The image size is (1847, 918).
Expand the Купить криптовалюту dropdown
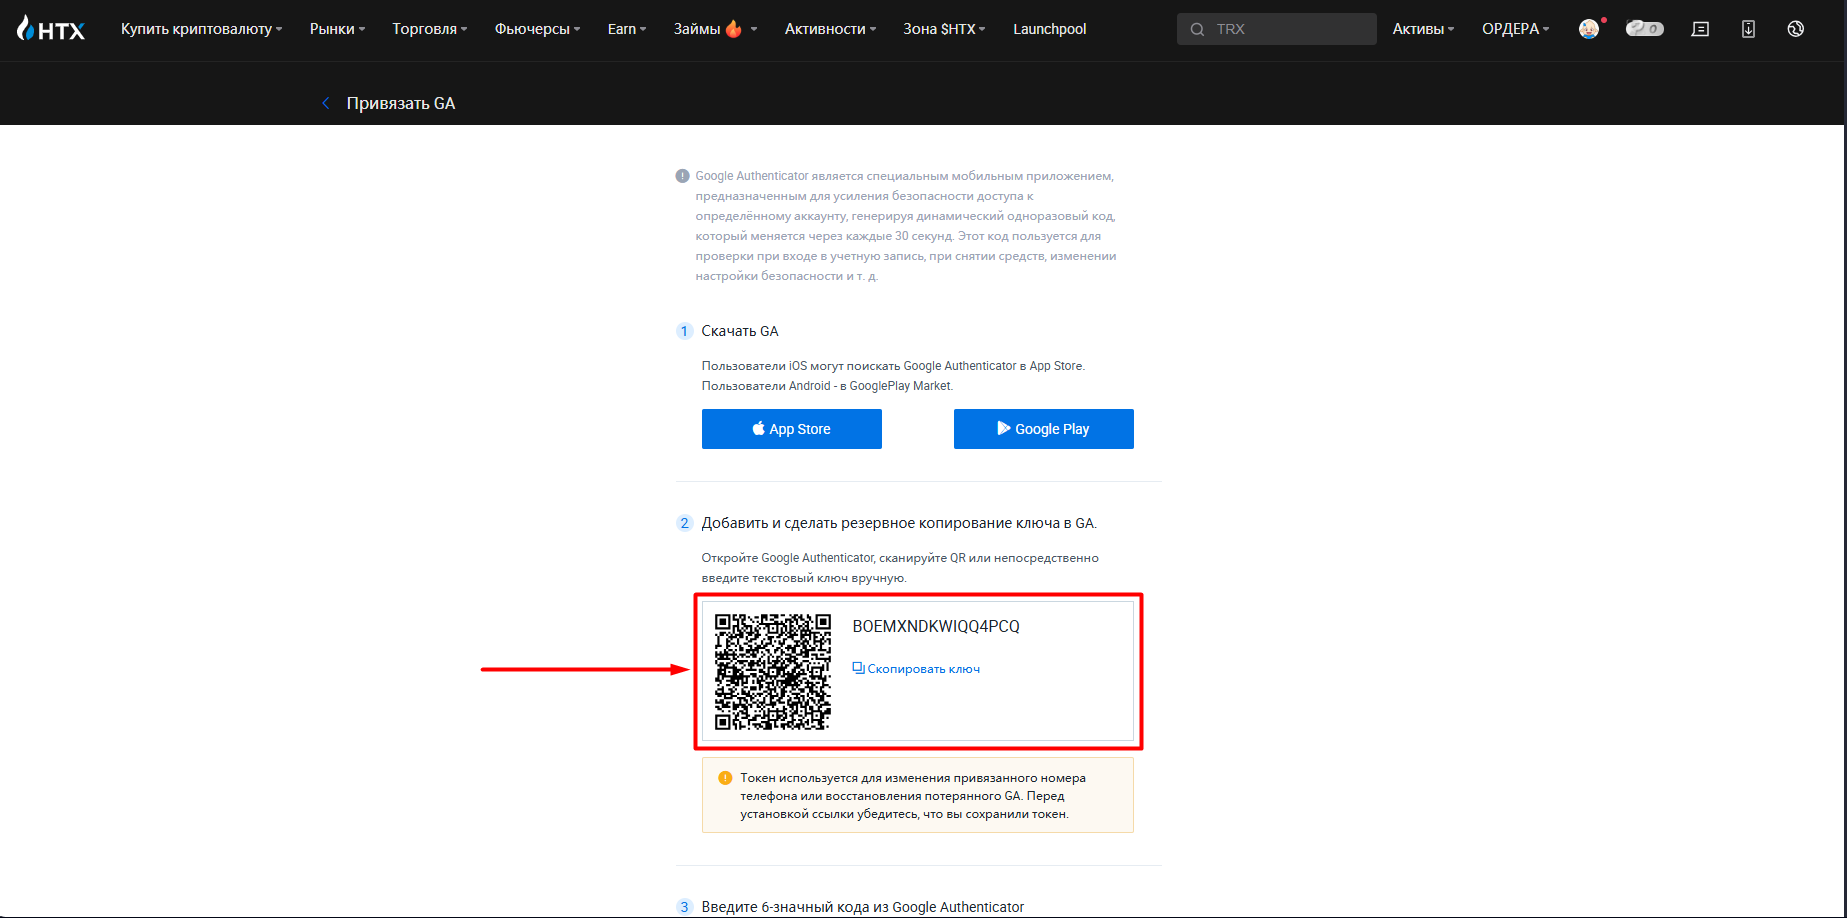coord(201,29)
